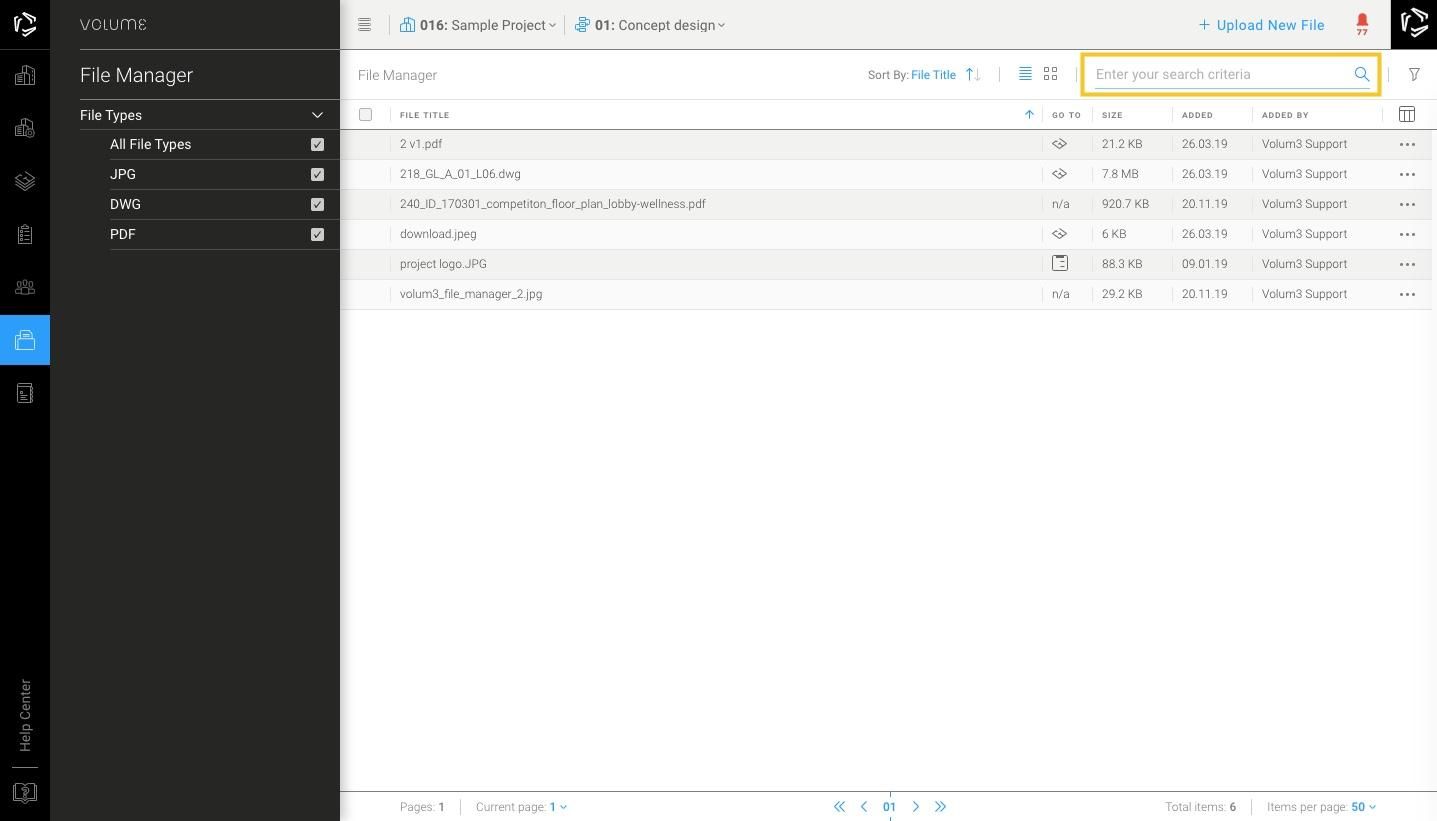Click the Added column header
Screen dimensions: 1437x821
click(x=1197, y=115)
